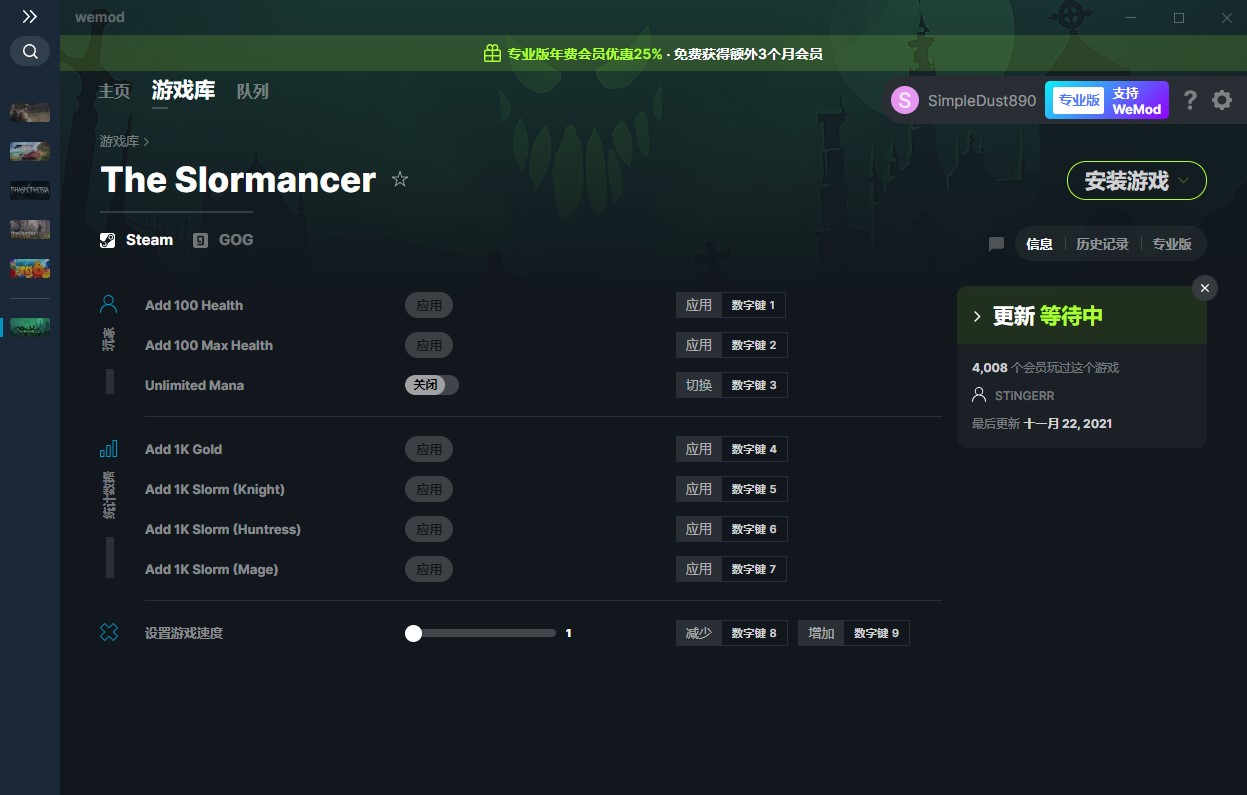Select the 设置游戏速度 label
The width and height of the screenshot is (1247, 795).
click(184, 633)
